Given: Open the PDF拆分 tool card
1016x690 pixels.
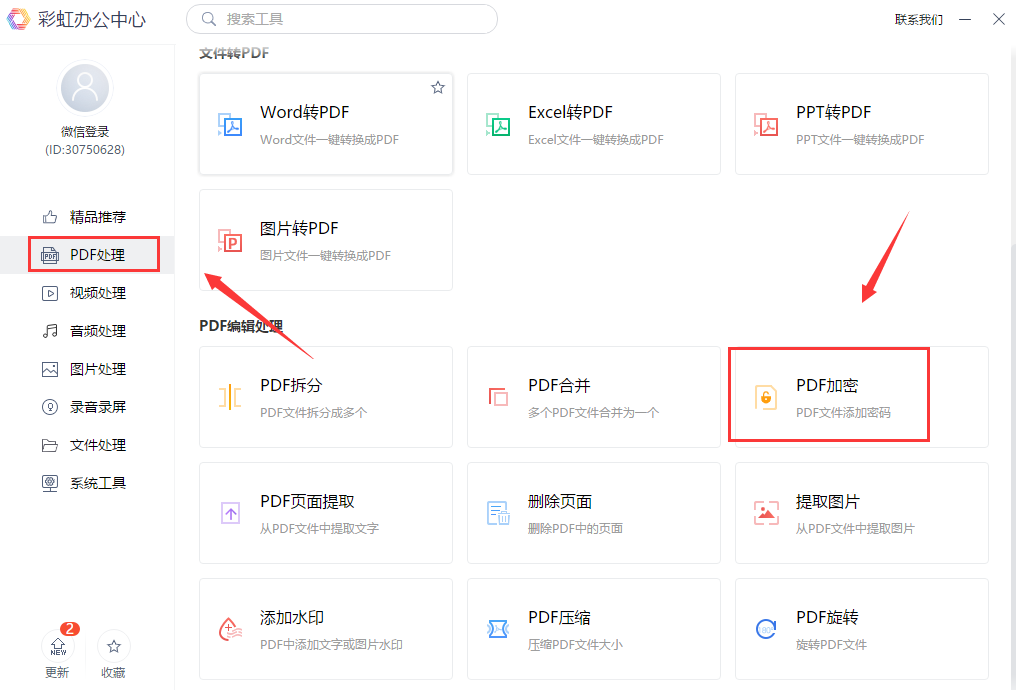Looking at the screenshot, I should click(326, 397).
